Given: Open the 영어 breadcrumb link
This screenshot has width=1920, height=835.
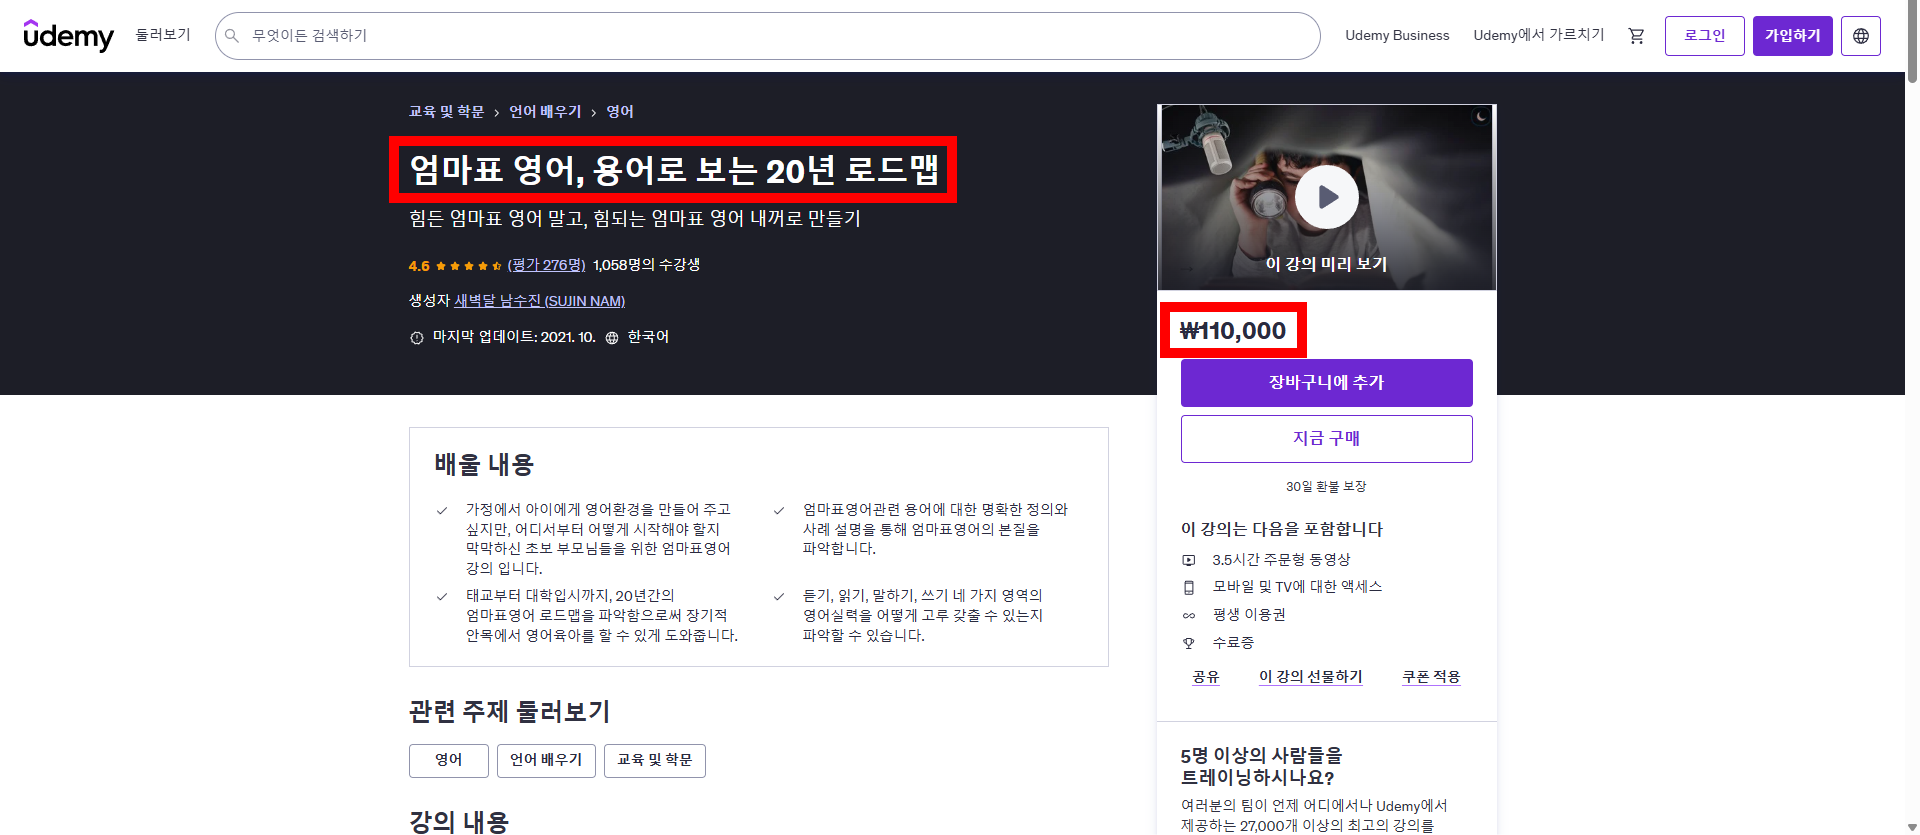Looking at the screenshot, I should [620, 112].
